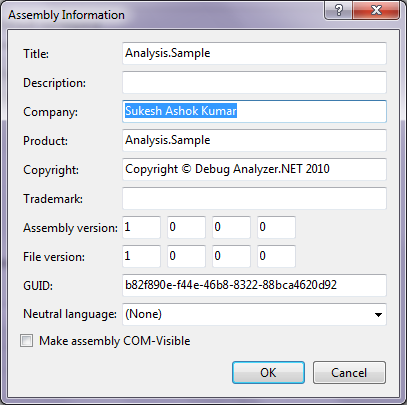Image resolution: width=407 pixels, height=405 pixels.
Task: Close the Assembly Information dialog
Action: click(376, 10)
